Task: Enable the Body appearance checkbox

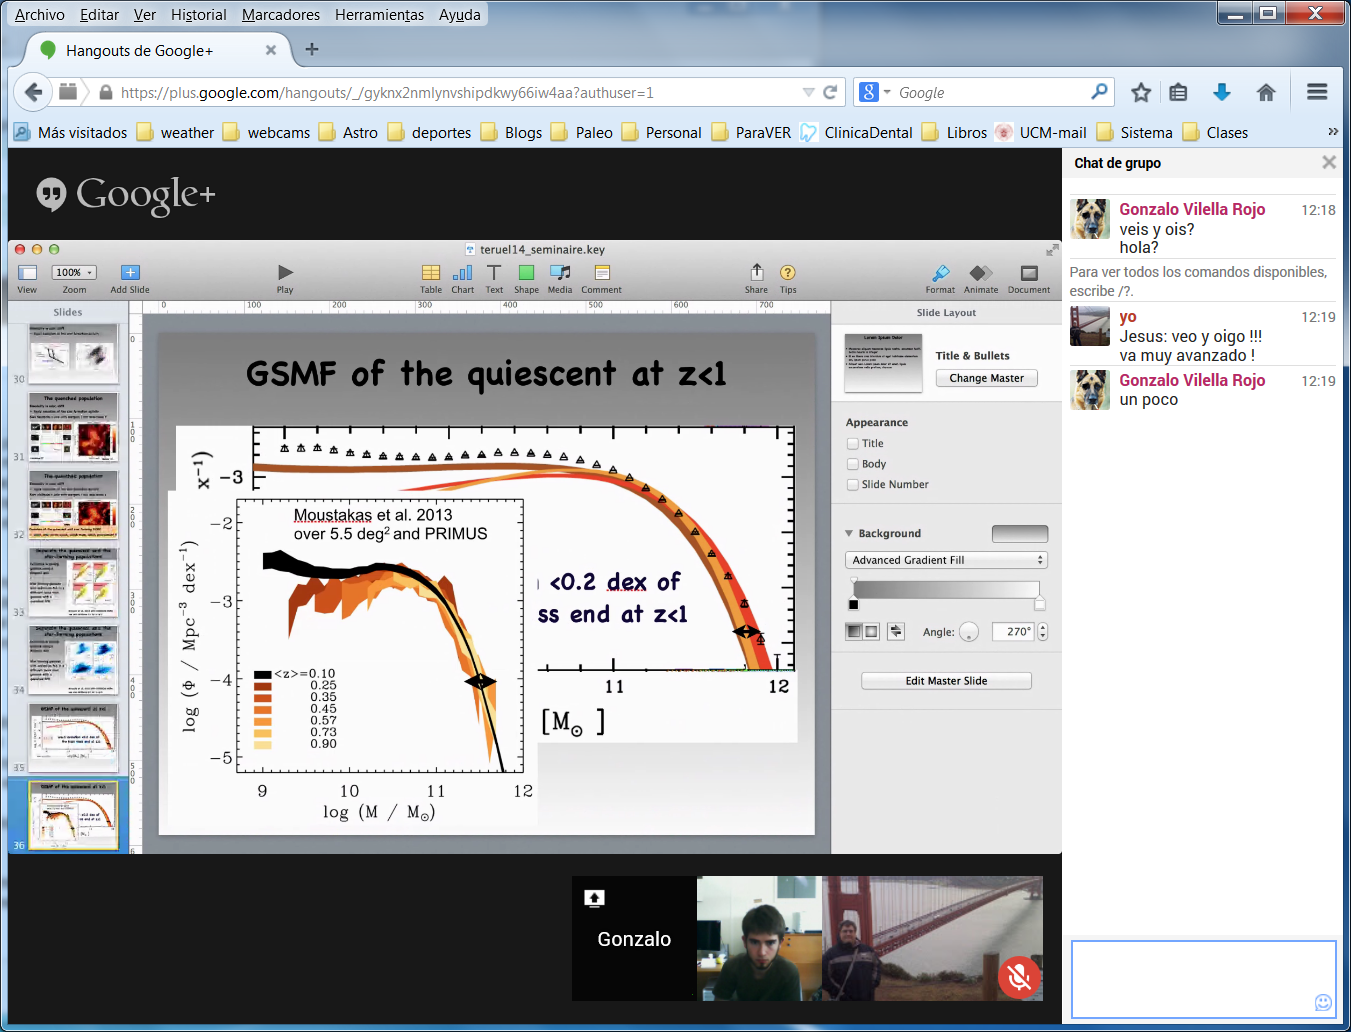Action: click(x=853, y=464)
